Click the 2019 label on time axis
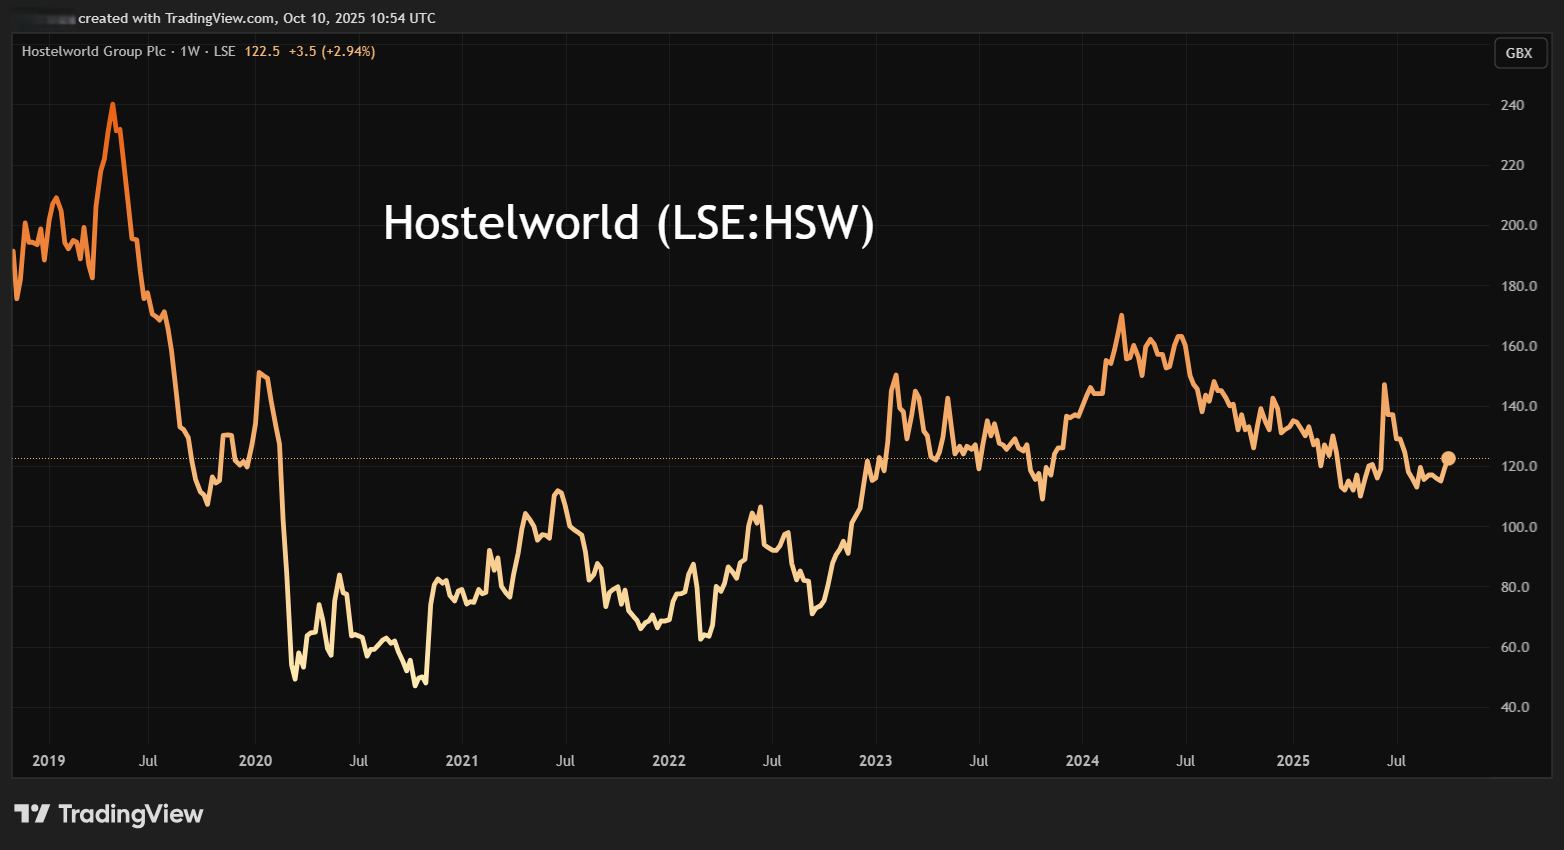Image resolution: width=1564 pixels, height=850 pixels. [x=48, y=761]
